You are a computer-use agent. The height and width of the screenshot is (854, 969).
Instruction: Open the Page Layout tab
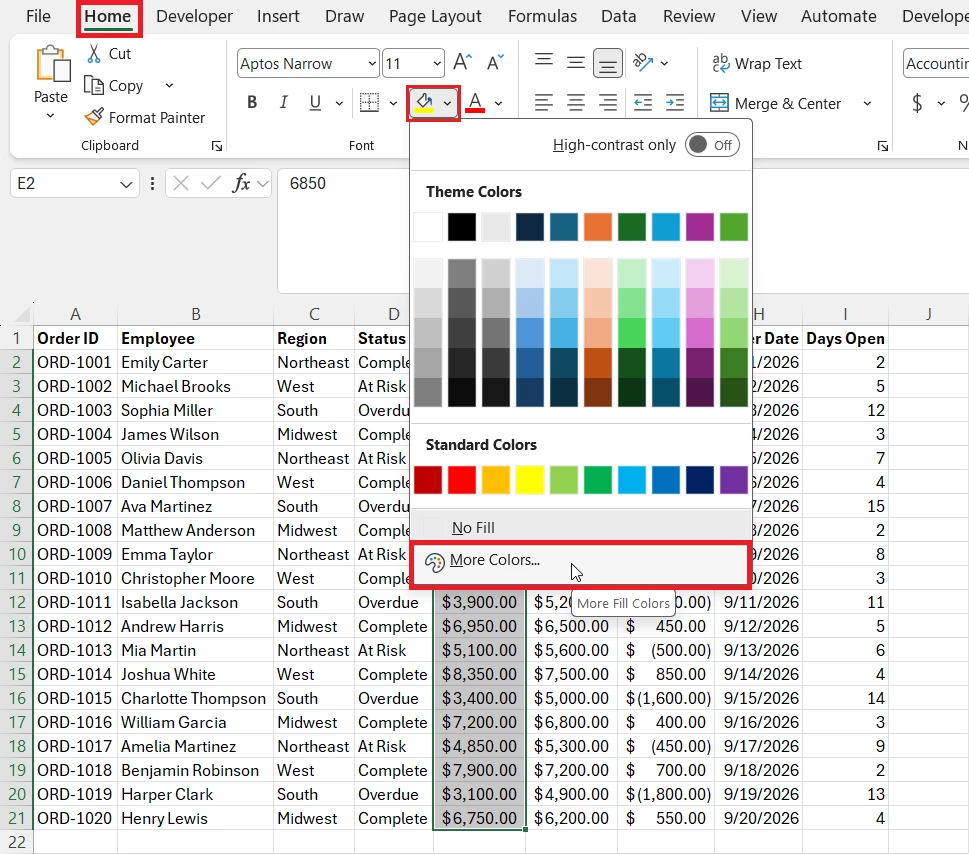[x=435, y=16]
